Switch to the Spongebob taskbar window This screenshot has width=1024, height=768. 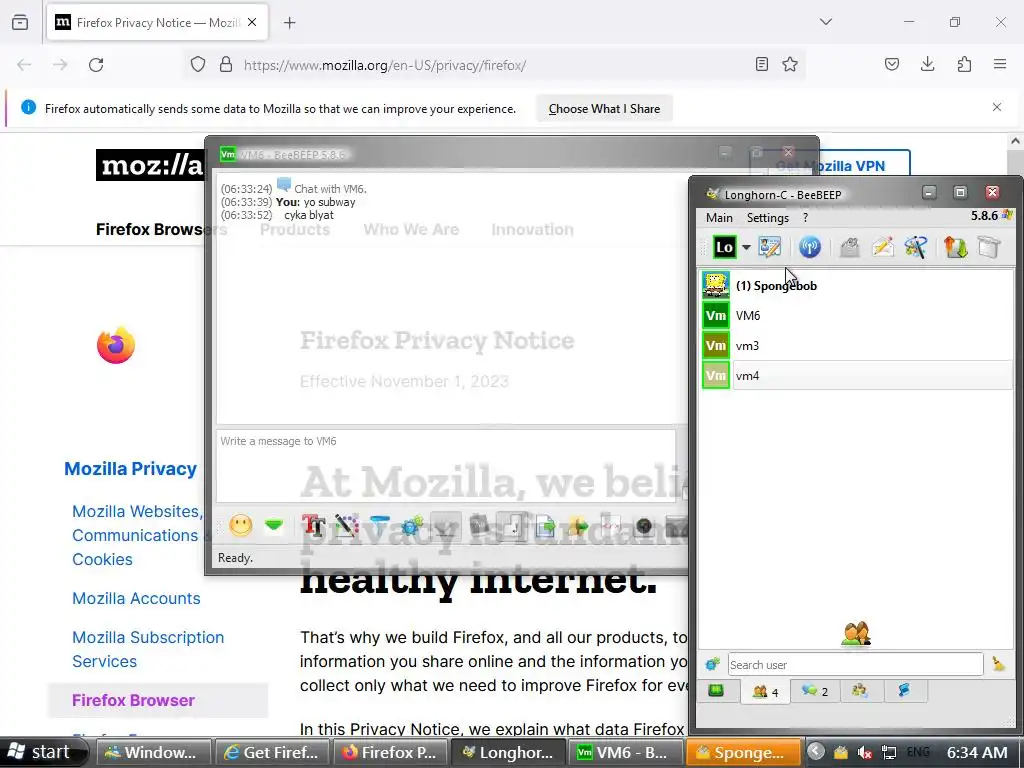(x=744, y=753)
